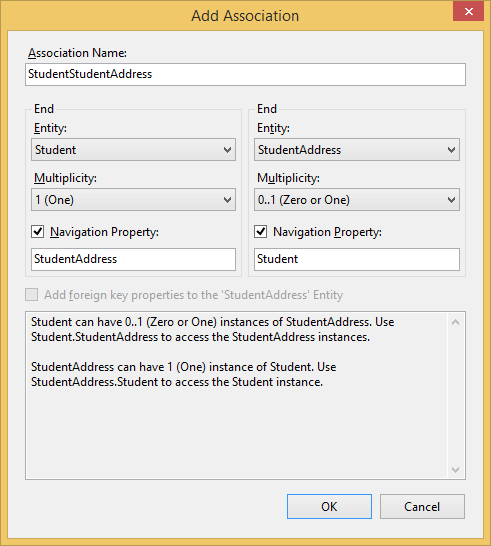Viewport: 491px width, 546px height.
Task: Cancel the Add Association dialog
Action: pyautogui.click(x=422, y=507)
